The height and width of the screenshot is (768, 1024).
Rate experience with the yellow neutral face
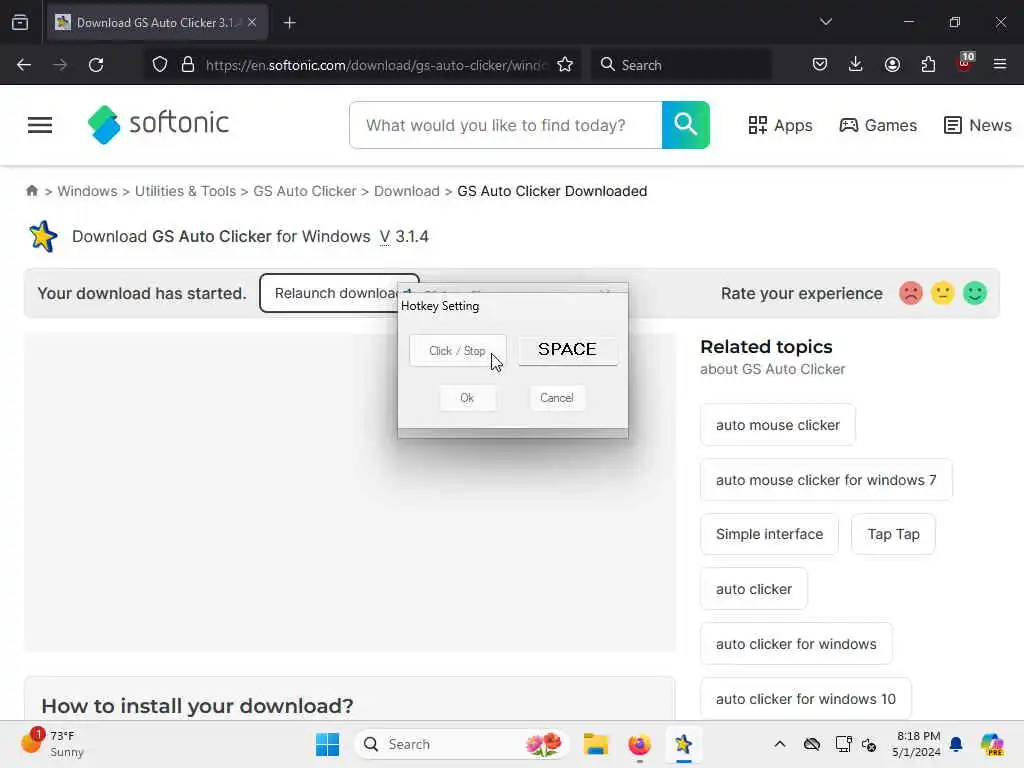pos(942,293)
